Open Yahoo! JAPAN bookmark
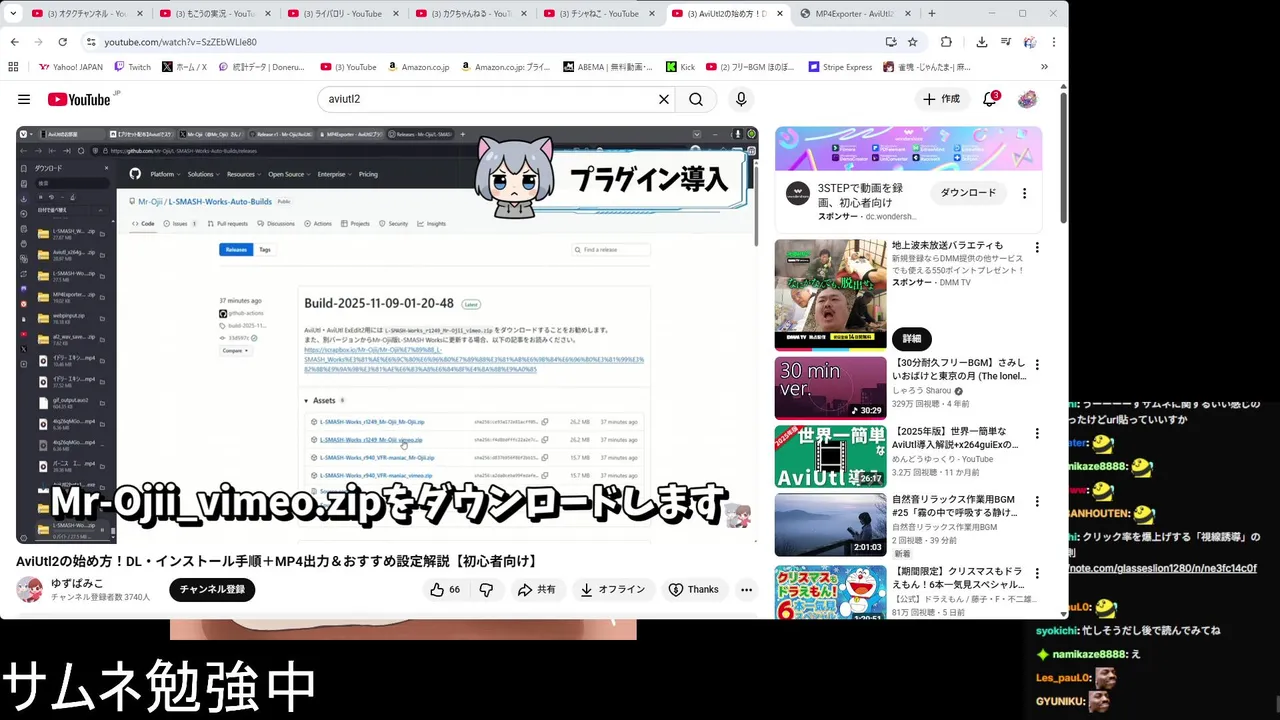The height and width of the screenshot is (720, 1280). point(70,67)
